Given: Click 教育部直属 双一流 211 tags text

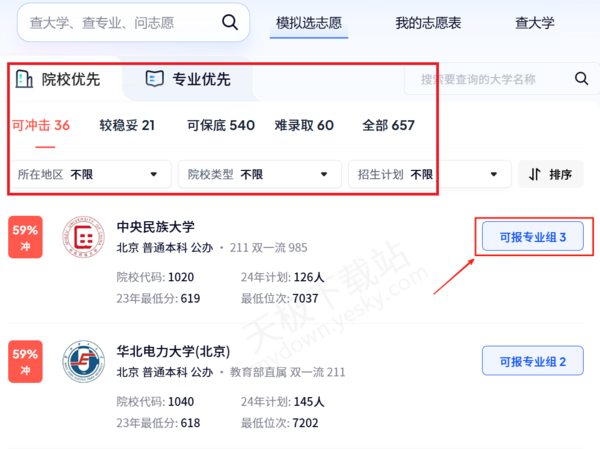Looking at the screenshot, I should (x=287, y=372).
